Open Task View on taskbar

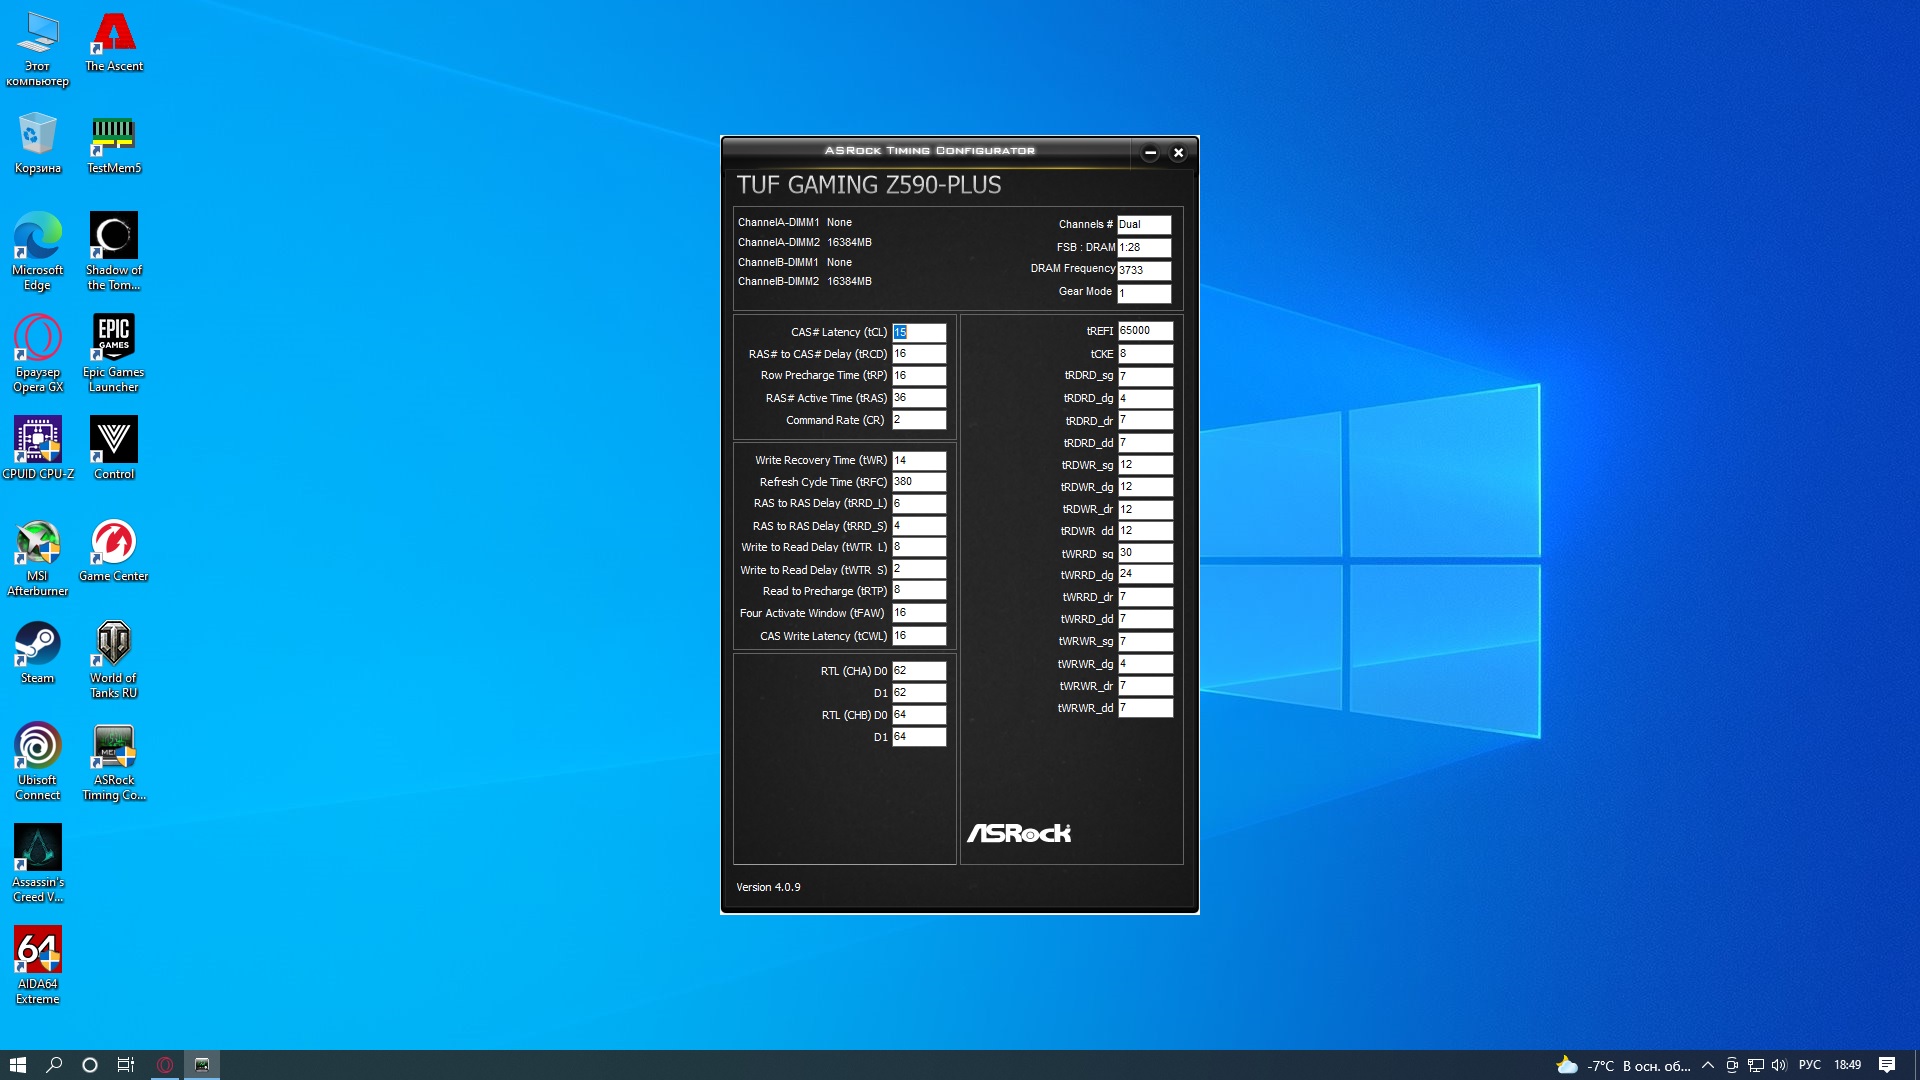pos(126,1065)
